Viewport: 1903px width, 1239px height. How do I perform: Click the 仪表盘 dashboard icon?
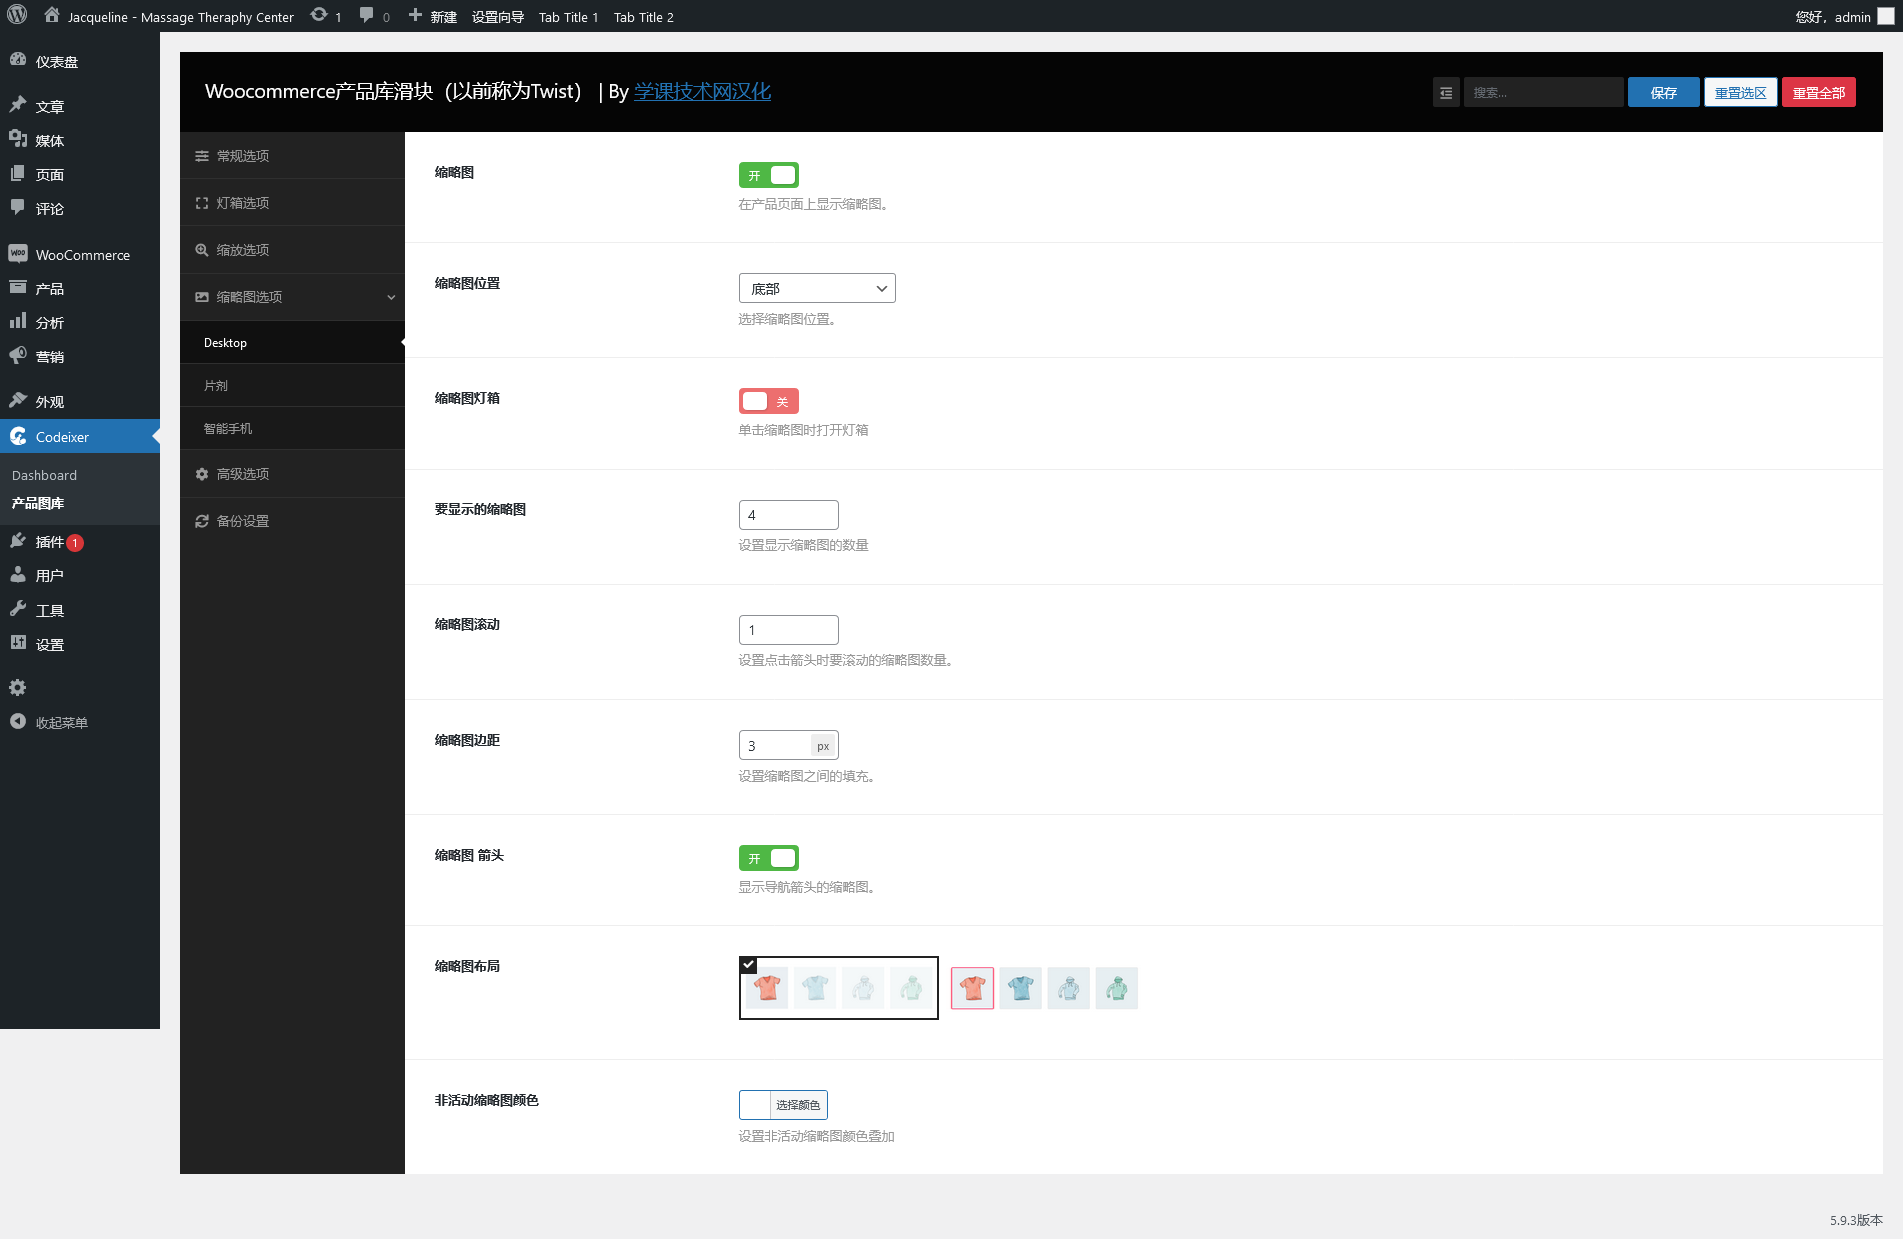pyautogui.click(x=18, y=60)
